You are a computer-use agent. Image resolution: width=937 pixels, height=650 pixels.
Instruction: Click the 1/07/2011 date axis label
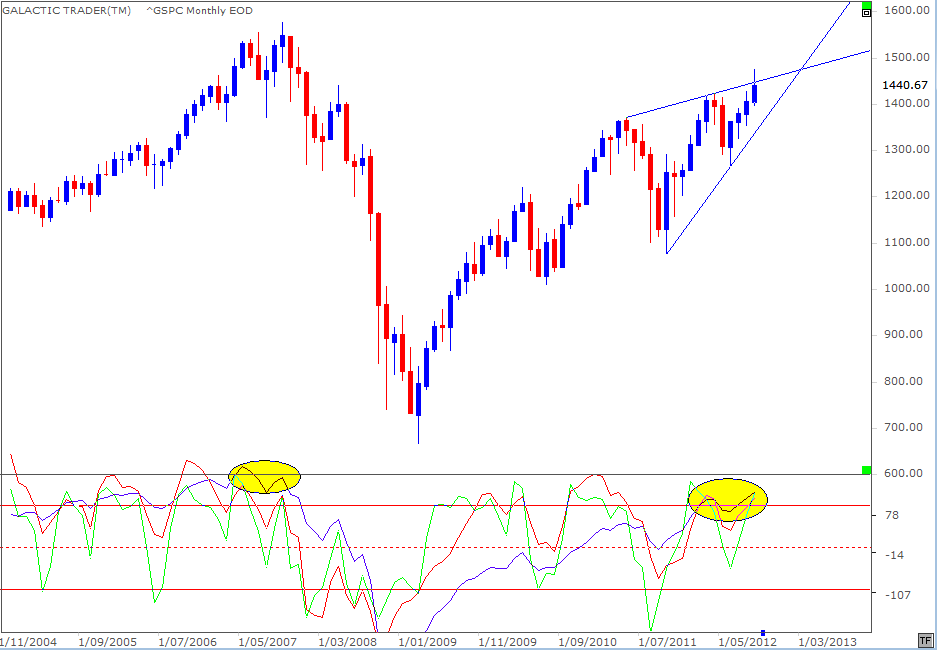[x=667, y=642]
